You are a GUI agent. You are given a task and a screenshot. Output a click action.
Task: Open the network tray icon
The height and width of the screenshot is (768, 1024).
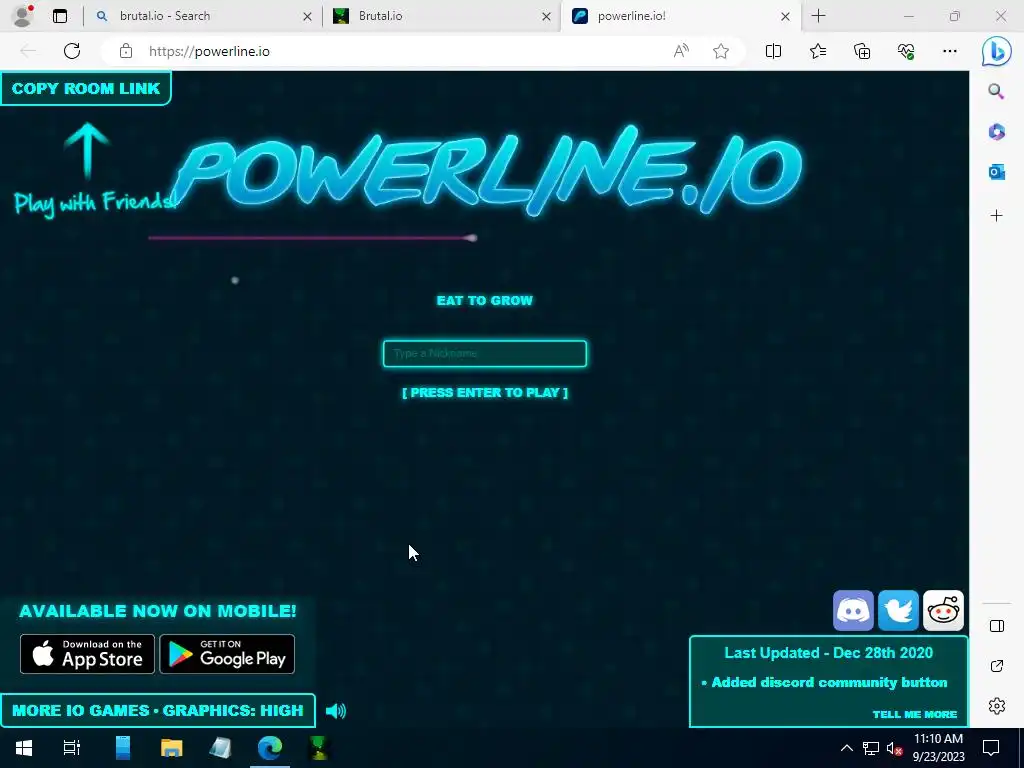coord(871,748)
